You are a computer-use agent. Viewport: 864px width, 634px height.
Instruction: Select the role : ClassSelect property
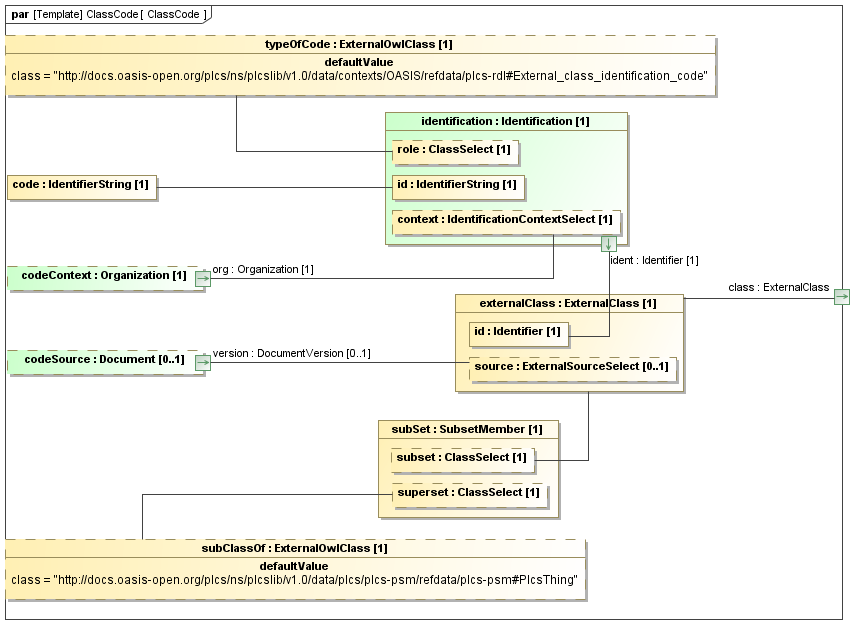pos(454,150)
